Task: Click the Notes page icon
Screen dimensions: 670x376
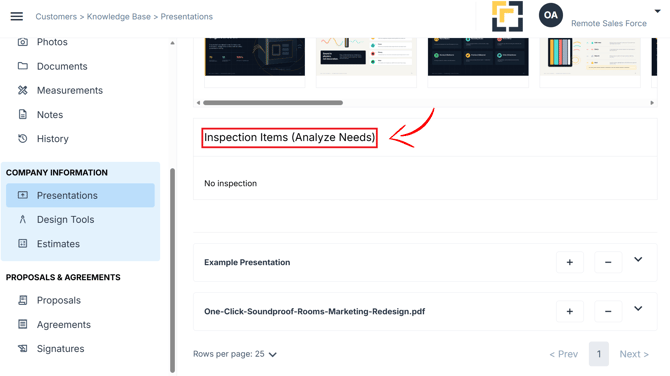Action: pos(23,115)
